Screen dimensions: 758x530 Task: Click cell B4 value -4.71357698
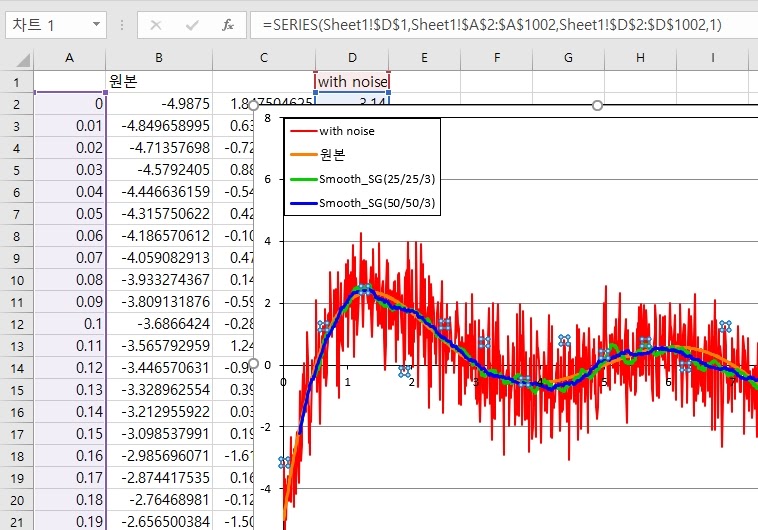tap(159, 148)
